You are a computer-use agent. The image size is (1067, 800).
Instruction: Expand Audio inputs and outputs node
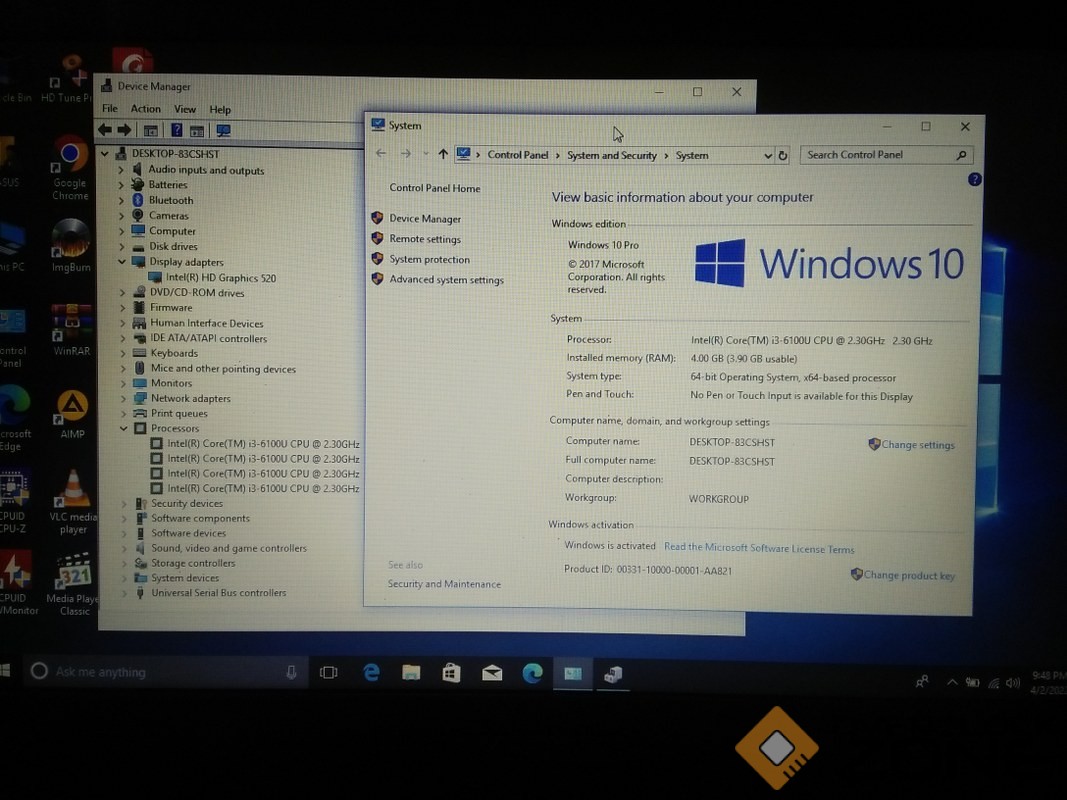point(121,169)
